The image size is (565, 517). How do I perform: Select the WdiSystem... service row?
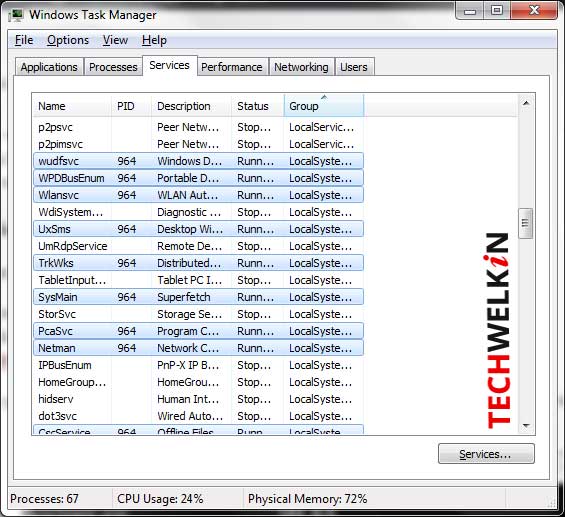point(198,212)
